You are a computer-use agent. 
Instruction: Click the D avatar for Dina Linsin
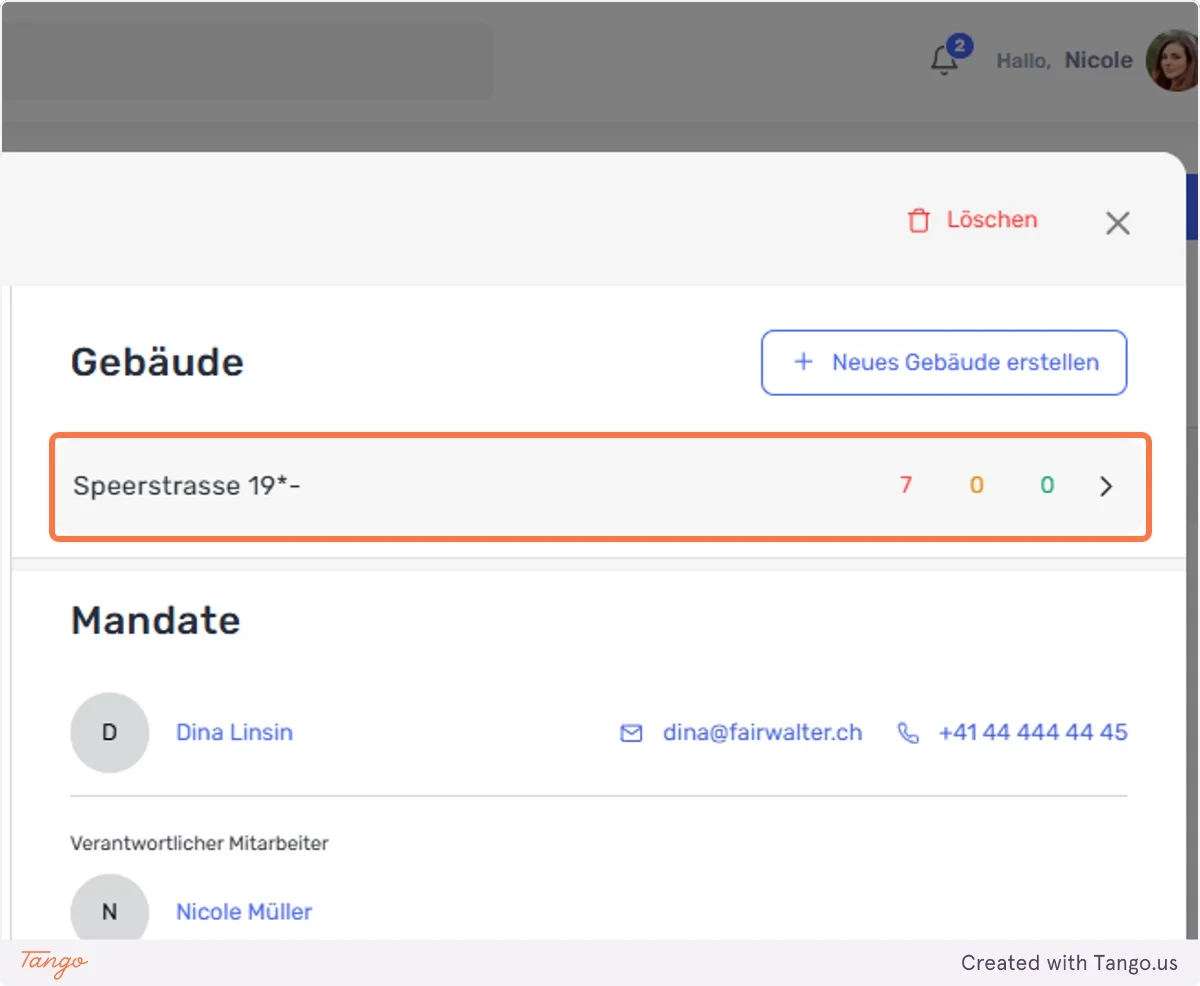(110, 732)
